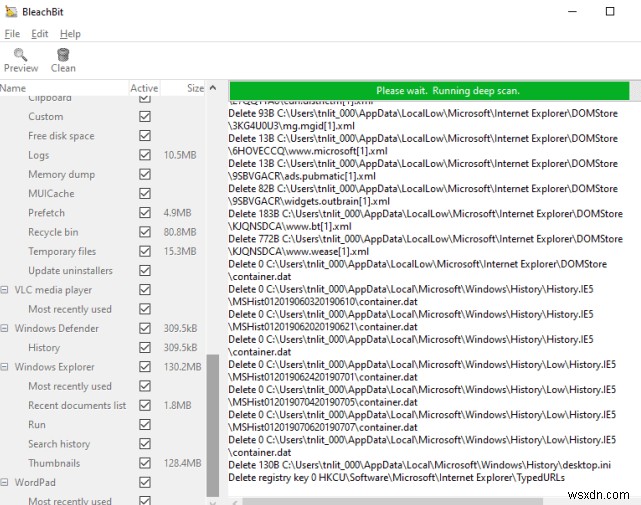Uncheck the Prefetch checkbox
The width and height of the screenshot is (641, 505).
tap(145, 213)
